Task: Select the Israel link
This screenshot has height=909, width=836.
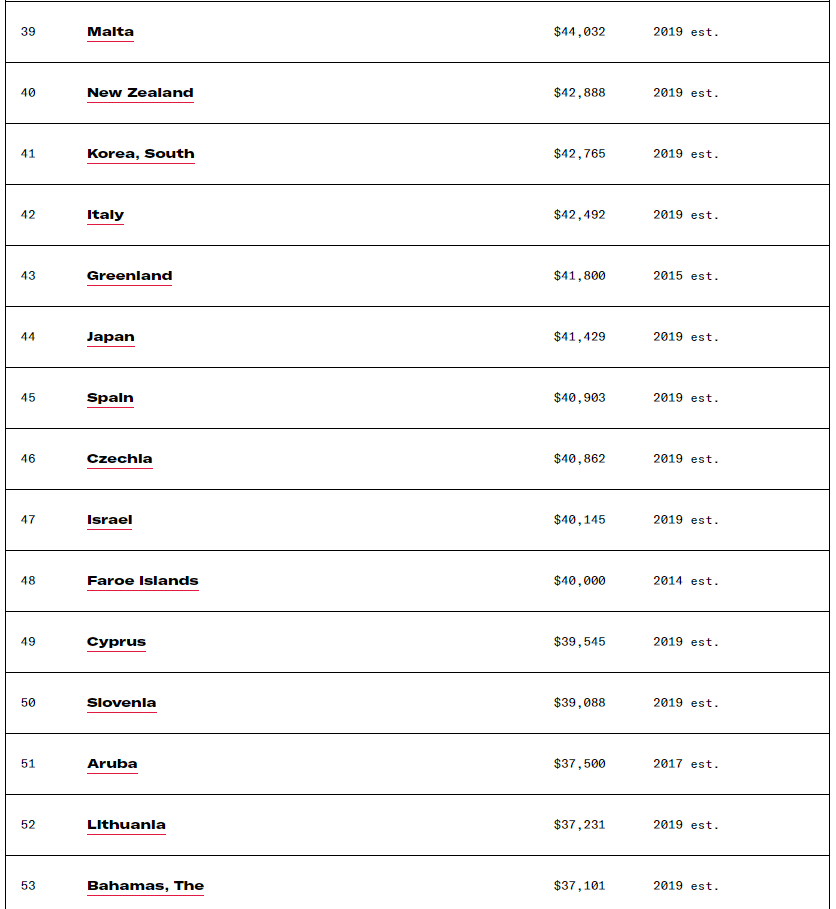Action: coord(109,520)
